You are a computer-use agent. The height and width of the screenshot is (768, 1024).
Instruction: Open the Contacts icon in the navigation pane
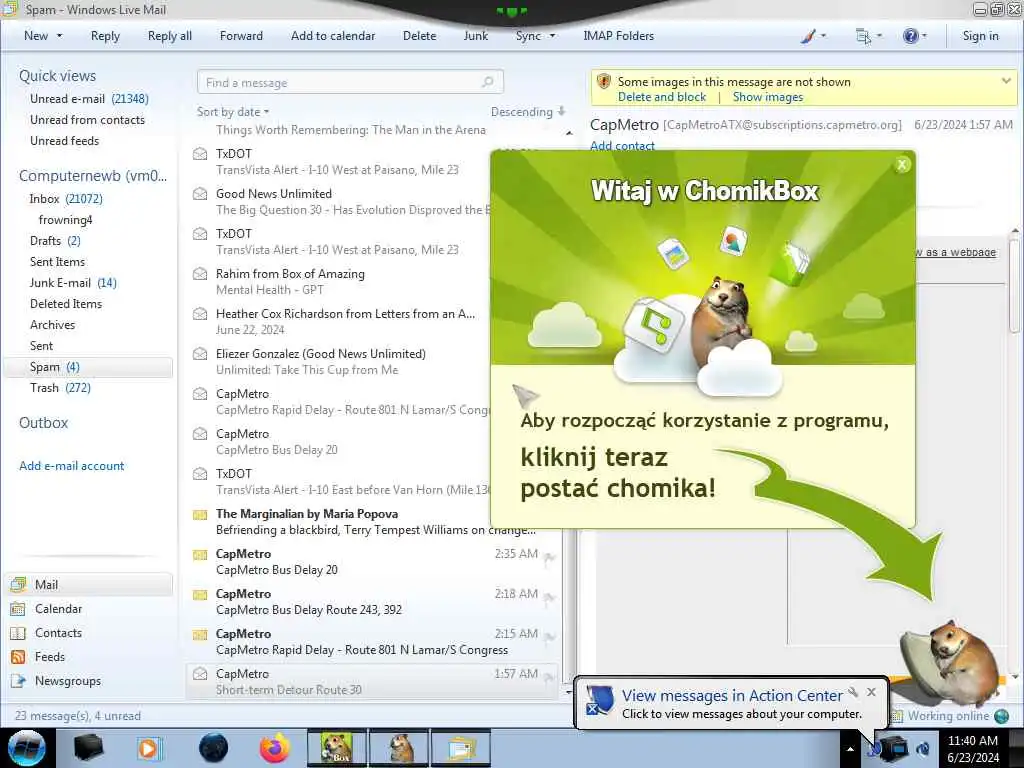[18, 633]
